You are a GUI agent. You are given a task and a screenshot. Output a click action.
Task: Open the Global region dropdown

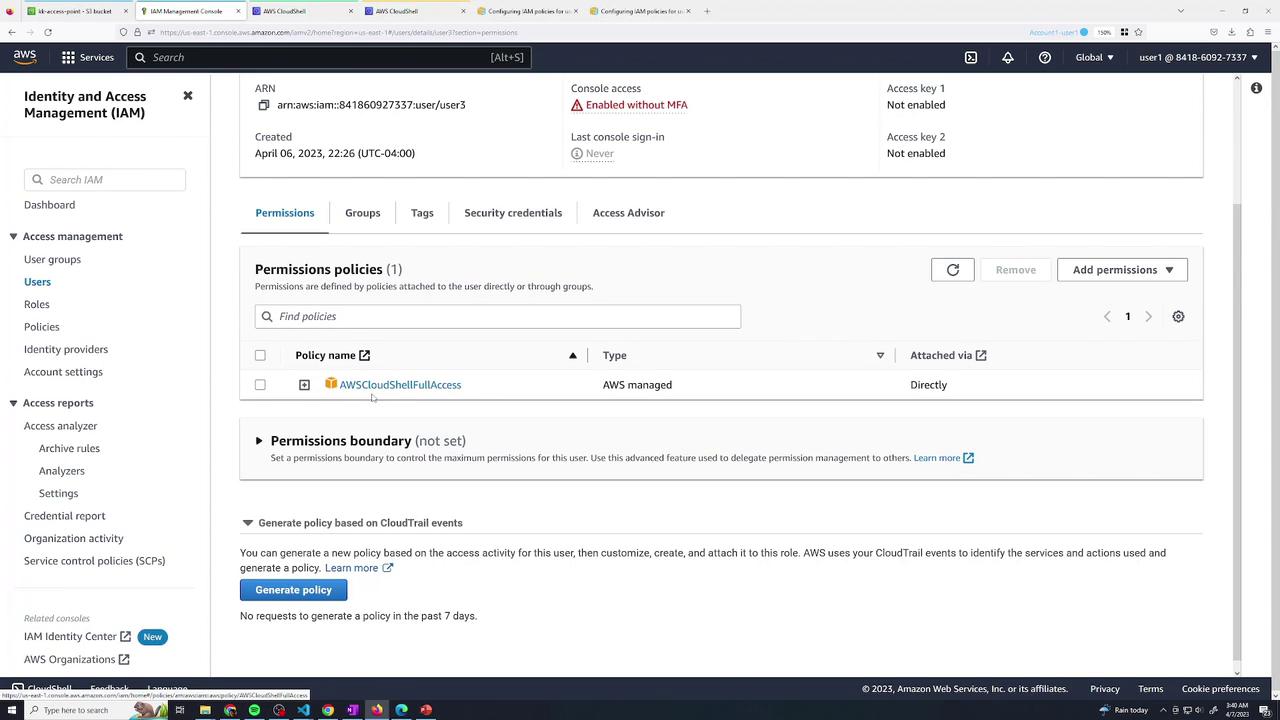[x=1094, y=57]
